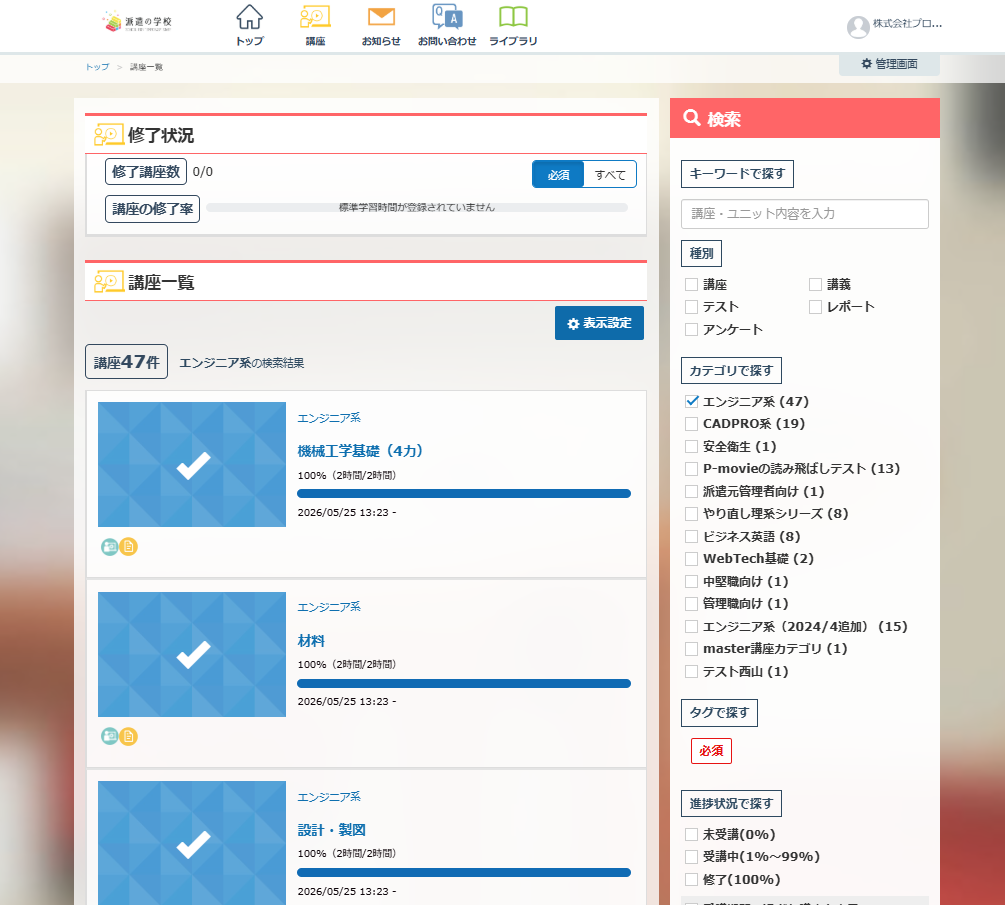Click the 講座47件 result count
1005x905 pixels.
[126, 362]
